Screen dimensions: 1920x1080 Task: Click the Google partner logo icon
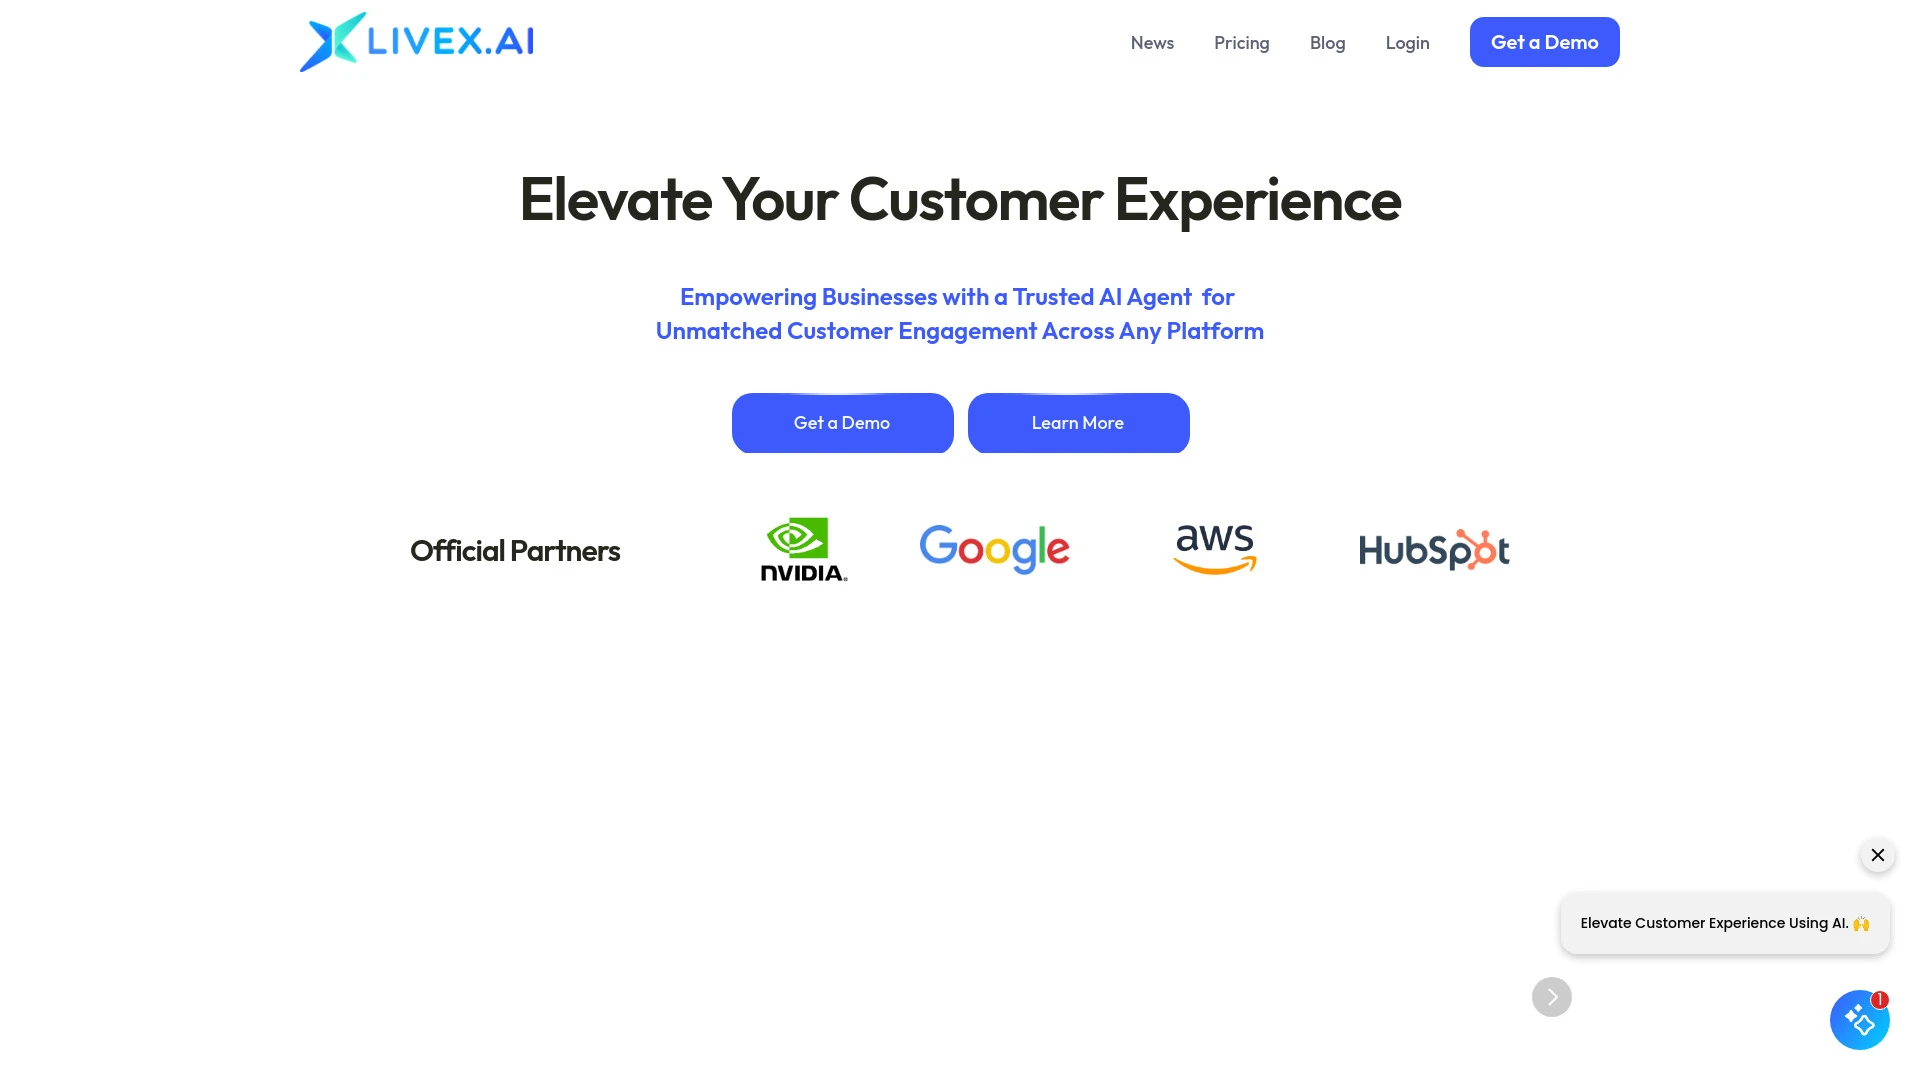pyautogui.click(x=996, y=549)
